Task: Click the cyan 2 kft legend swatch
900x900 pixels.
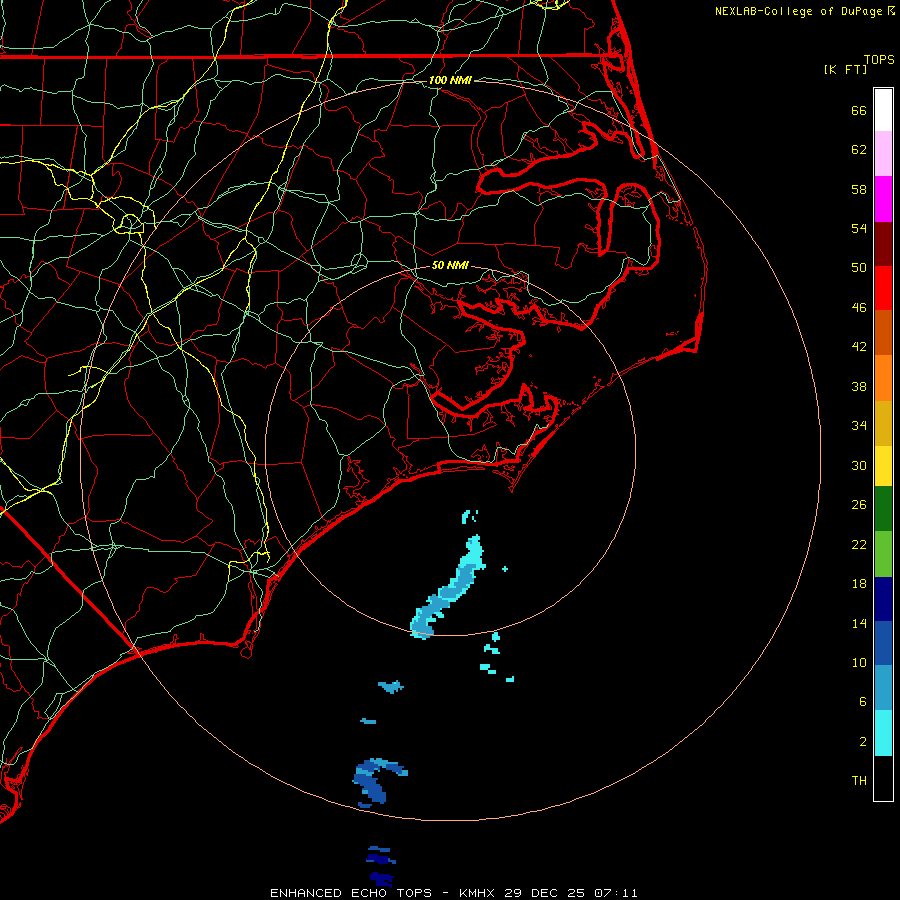Action: [x=883, y=733]
